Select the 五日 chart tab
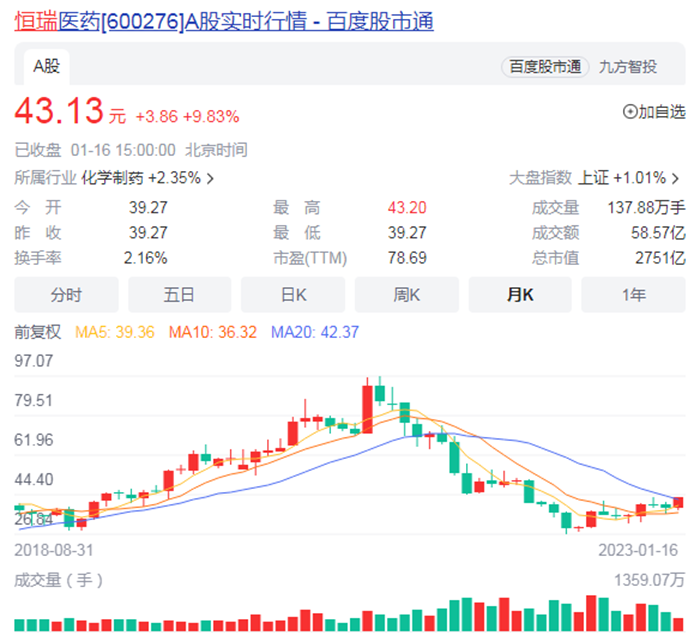The width and height of the screenshot is (700, 642). coord(179,295)
